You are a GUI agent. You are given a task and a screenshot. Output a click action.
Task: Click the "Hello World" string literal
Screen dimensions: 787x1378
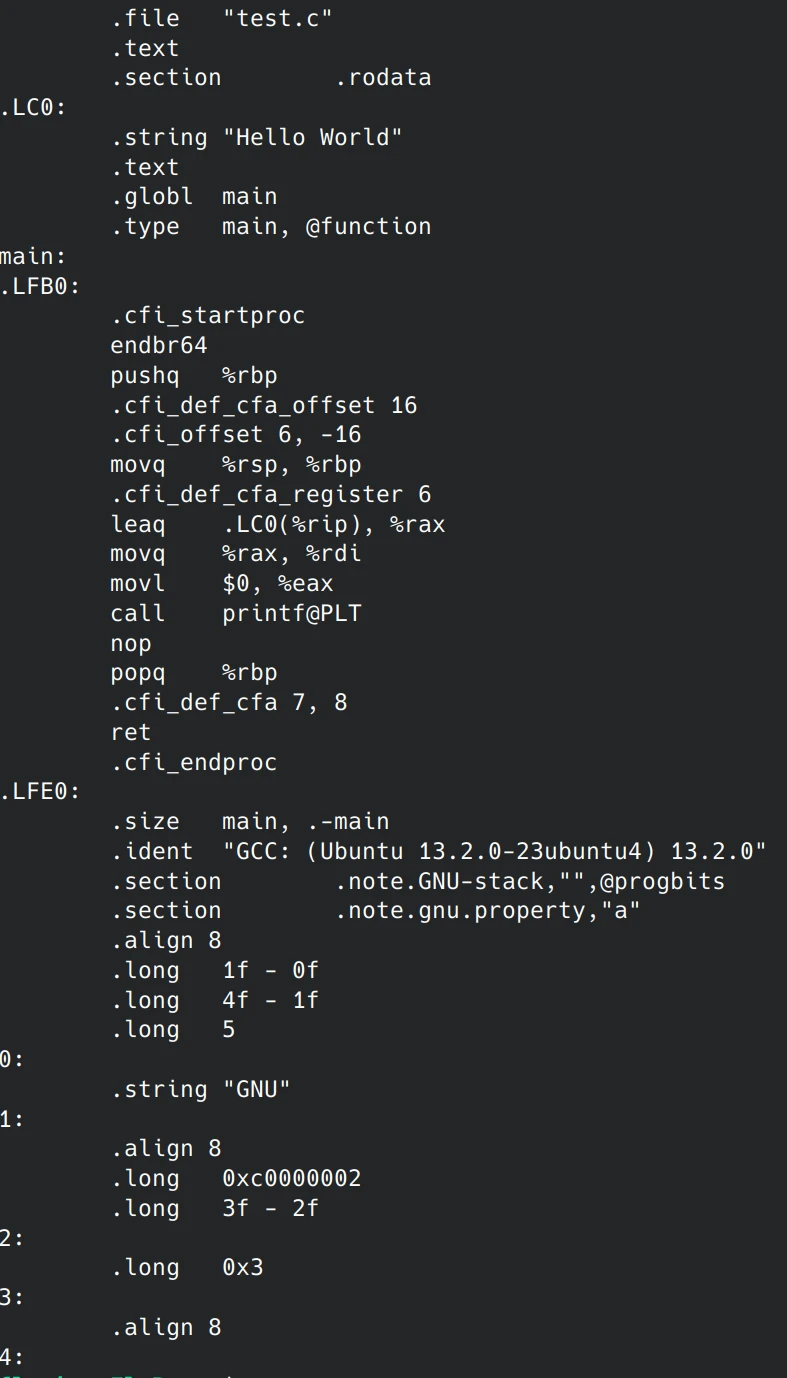point(312,137)
